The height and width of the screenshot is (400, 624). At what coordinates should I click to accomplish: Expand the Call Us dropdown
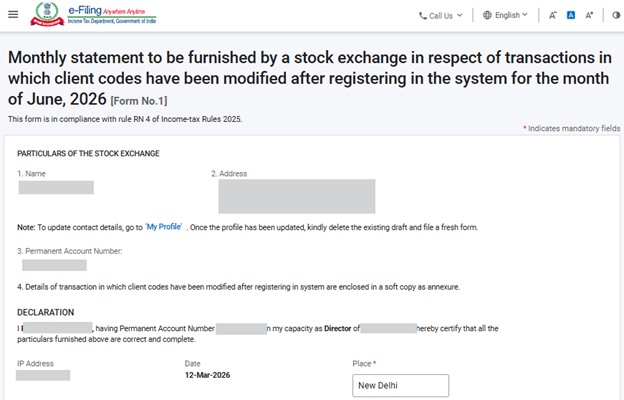coord(446,16)
